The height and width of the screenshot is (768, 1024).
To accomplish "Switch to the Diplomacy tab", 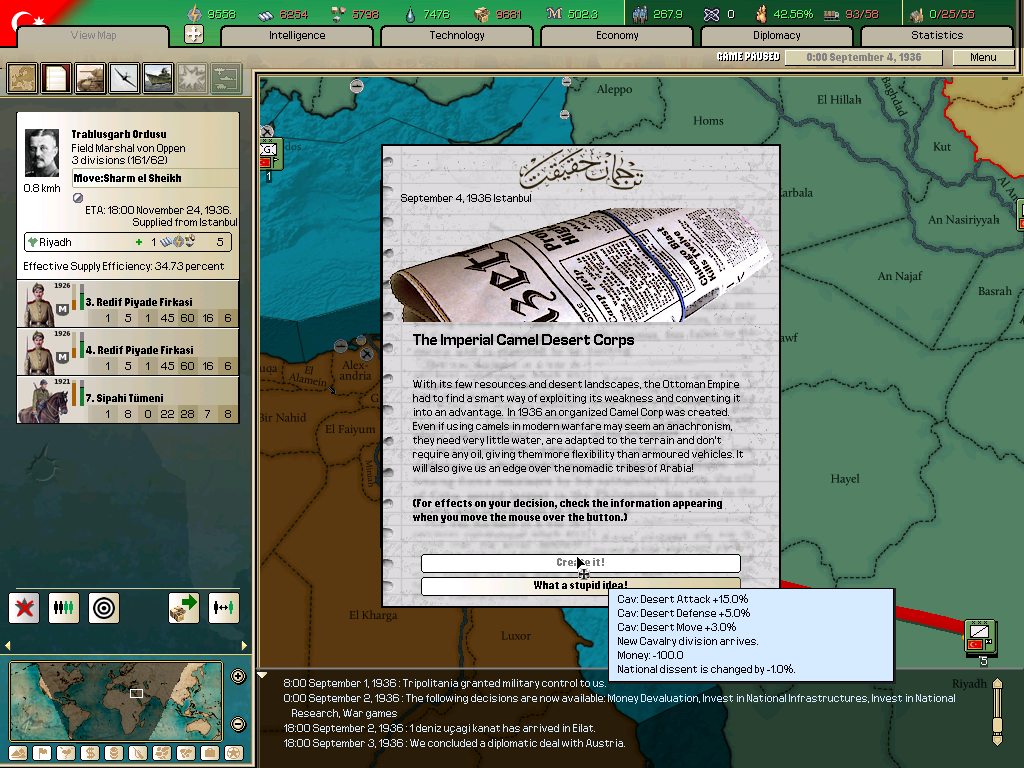I will click(777, 36).
